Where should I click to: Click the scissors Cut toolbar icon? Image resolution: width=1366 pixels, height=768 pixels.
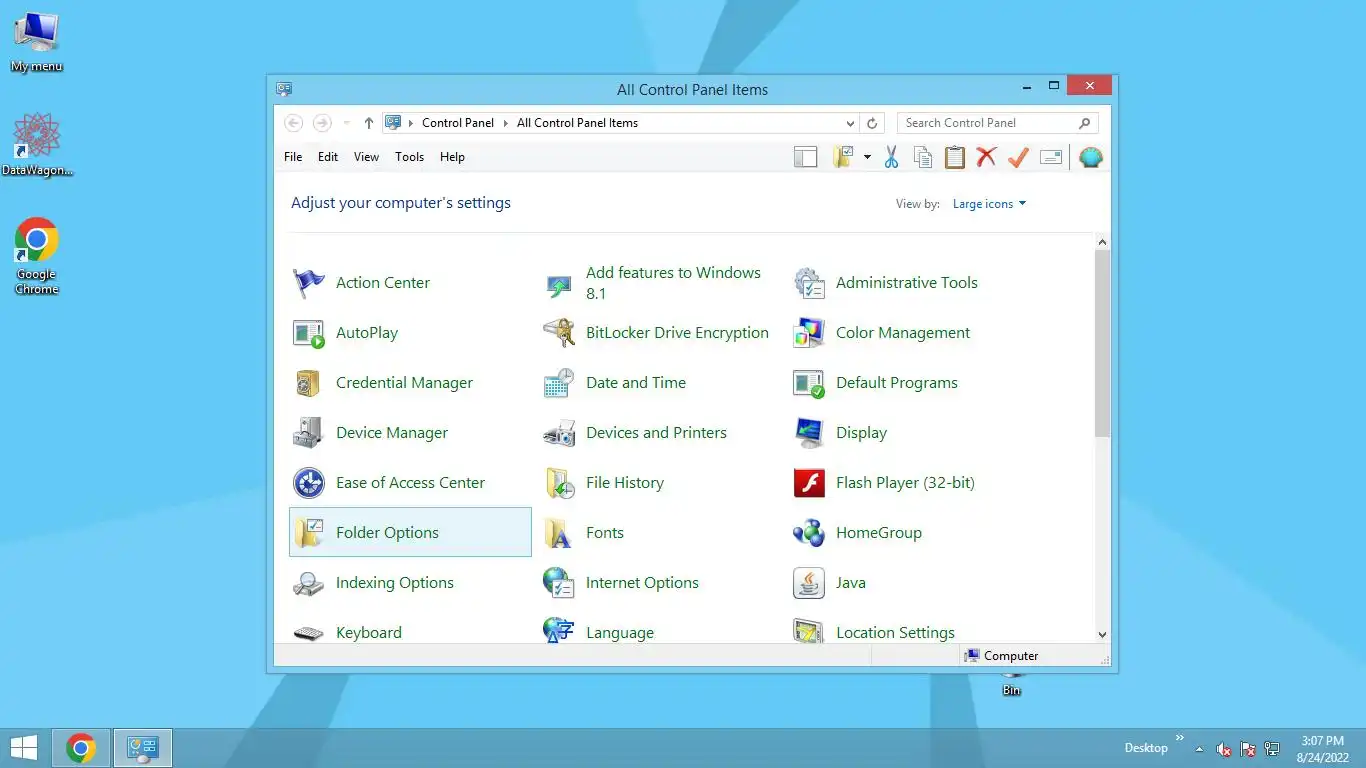click(x=891, y=157)
